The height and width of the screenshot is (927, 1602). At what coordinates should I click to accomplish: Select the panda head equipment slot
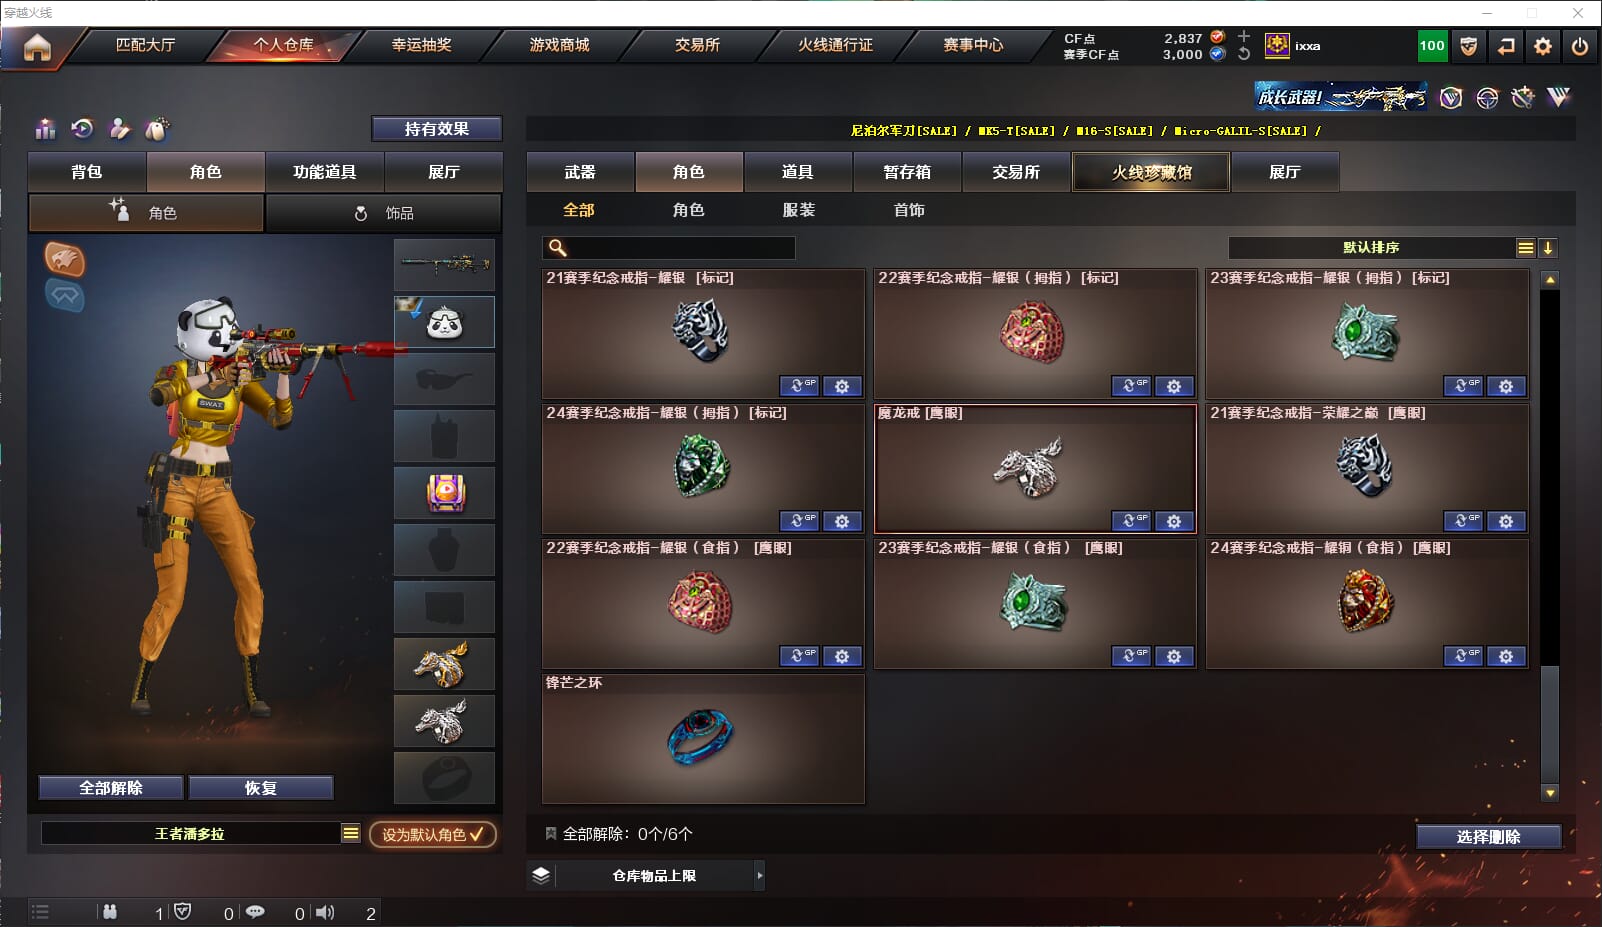(x=444, y=321)
